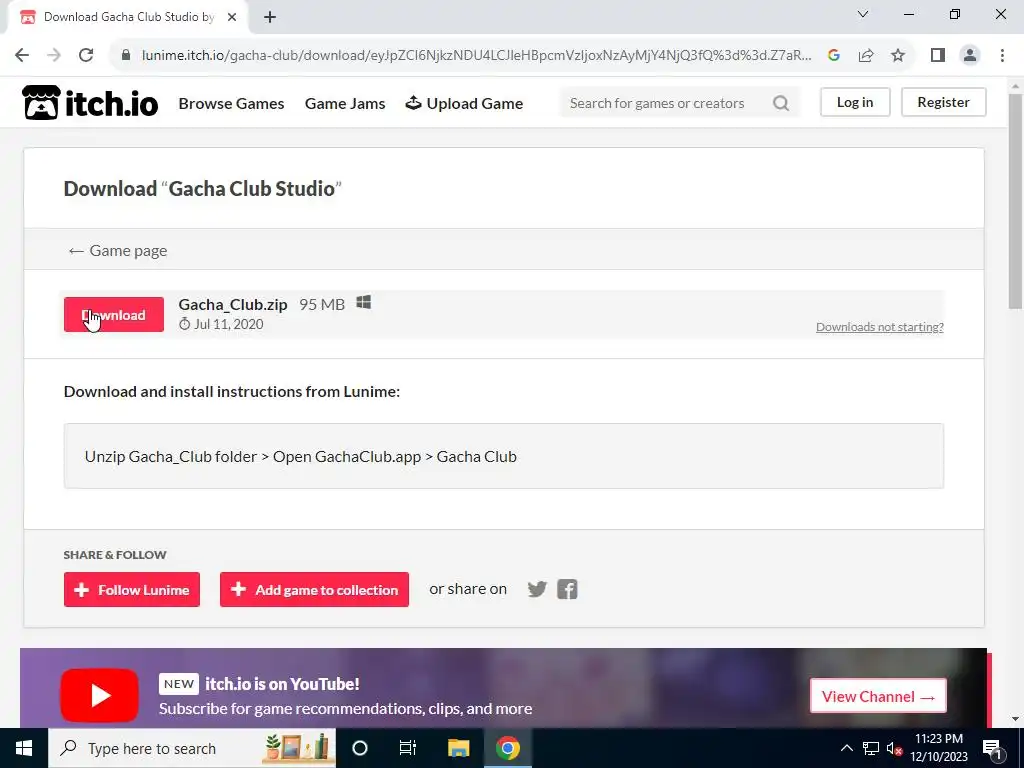Click Downloads not starting? link
This screenshot has height=768, width=1024.
pos(879,327)
